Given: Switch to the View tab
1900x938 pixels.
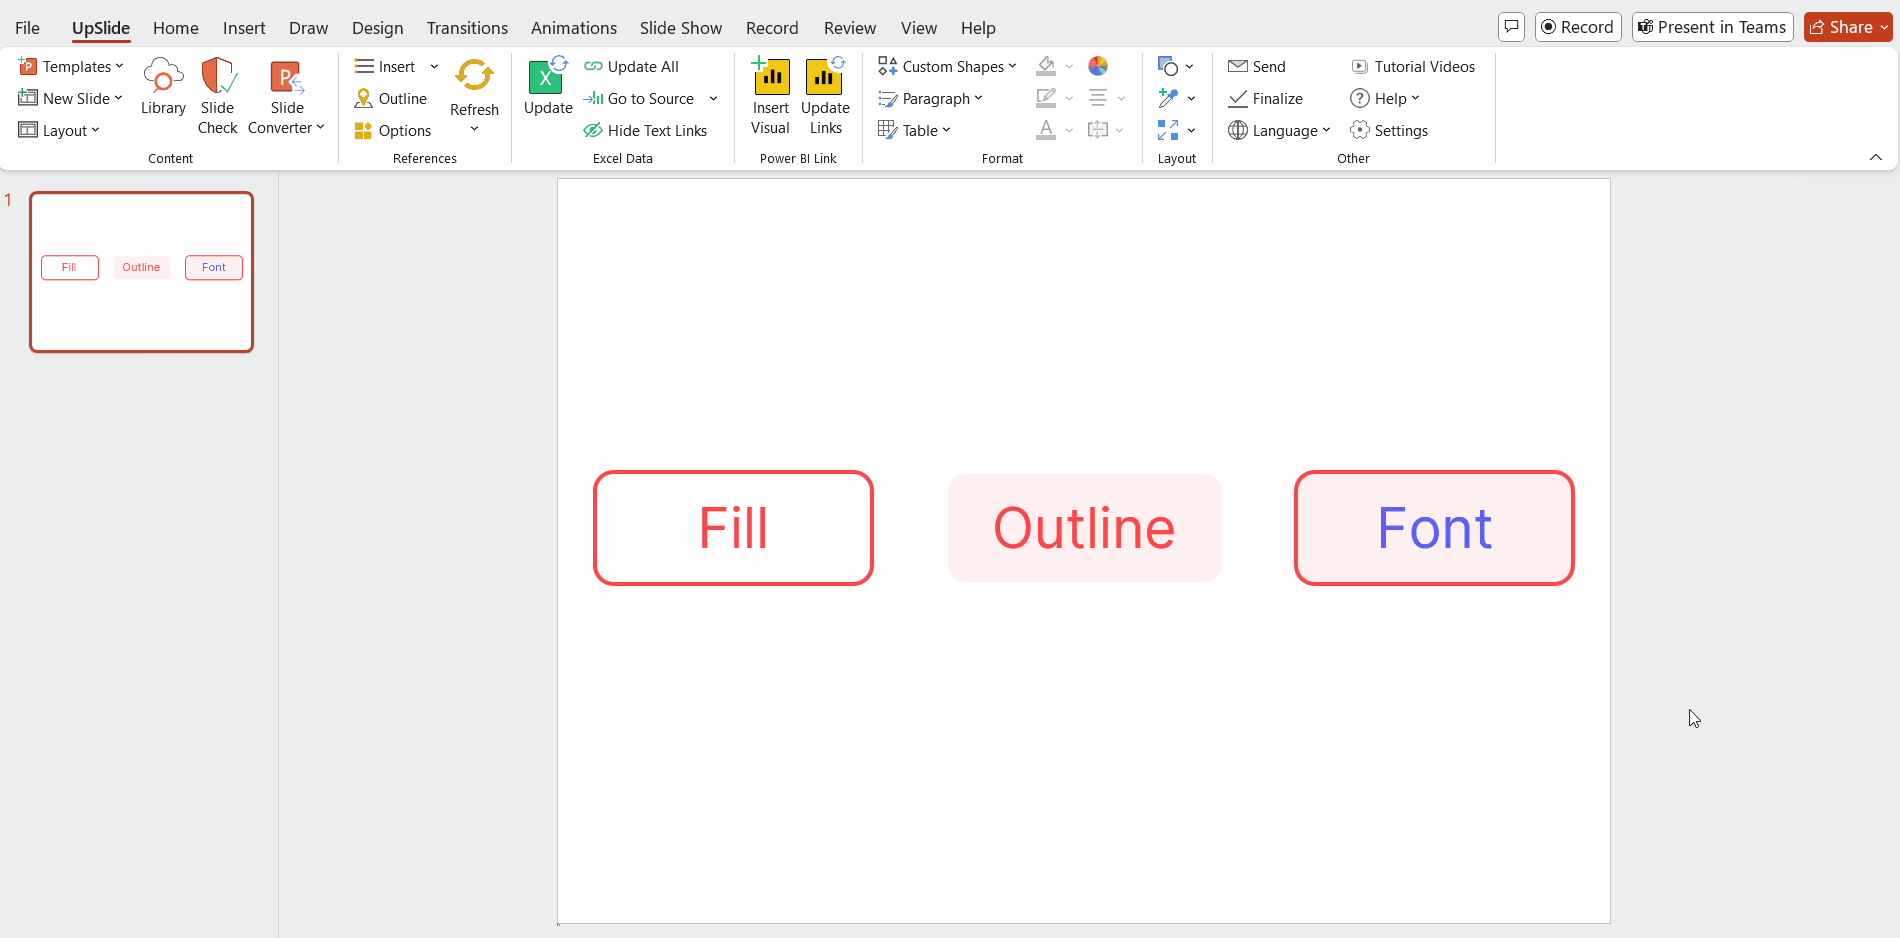Looking at the screenshot, I should click(x=919, y=28).
